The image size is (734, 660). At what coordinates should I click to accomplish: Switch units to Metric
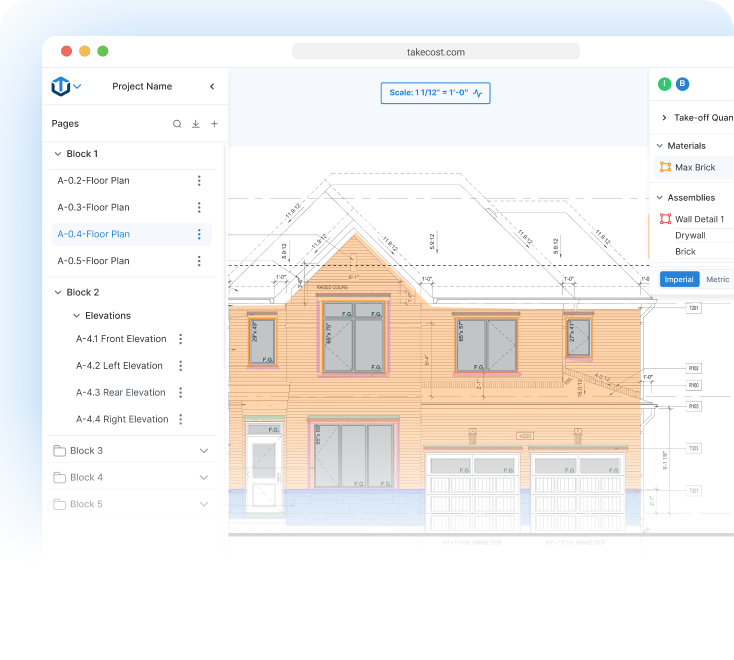click(x=717, y=279)
